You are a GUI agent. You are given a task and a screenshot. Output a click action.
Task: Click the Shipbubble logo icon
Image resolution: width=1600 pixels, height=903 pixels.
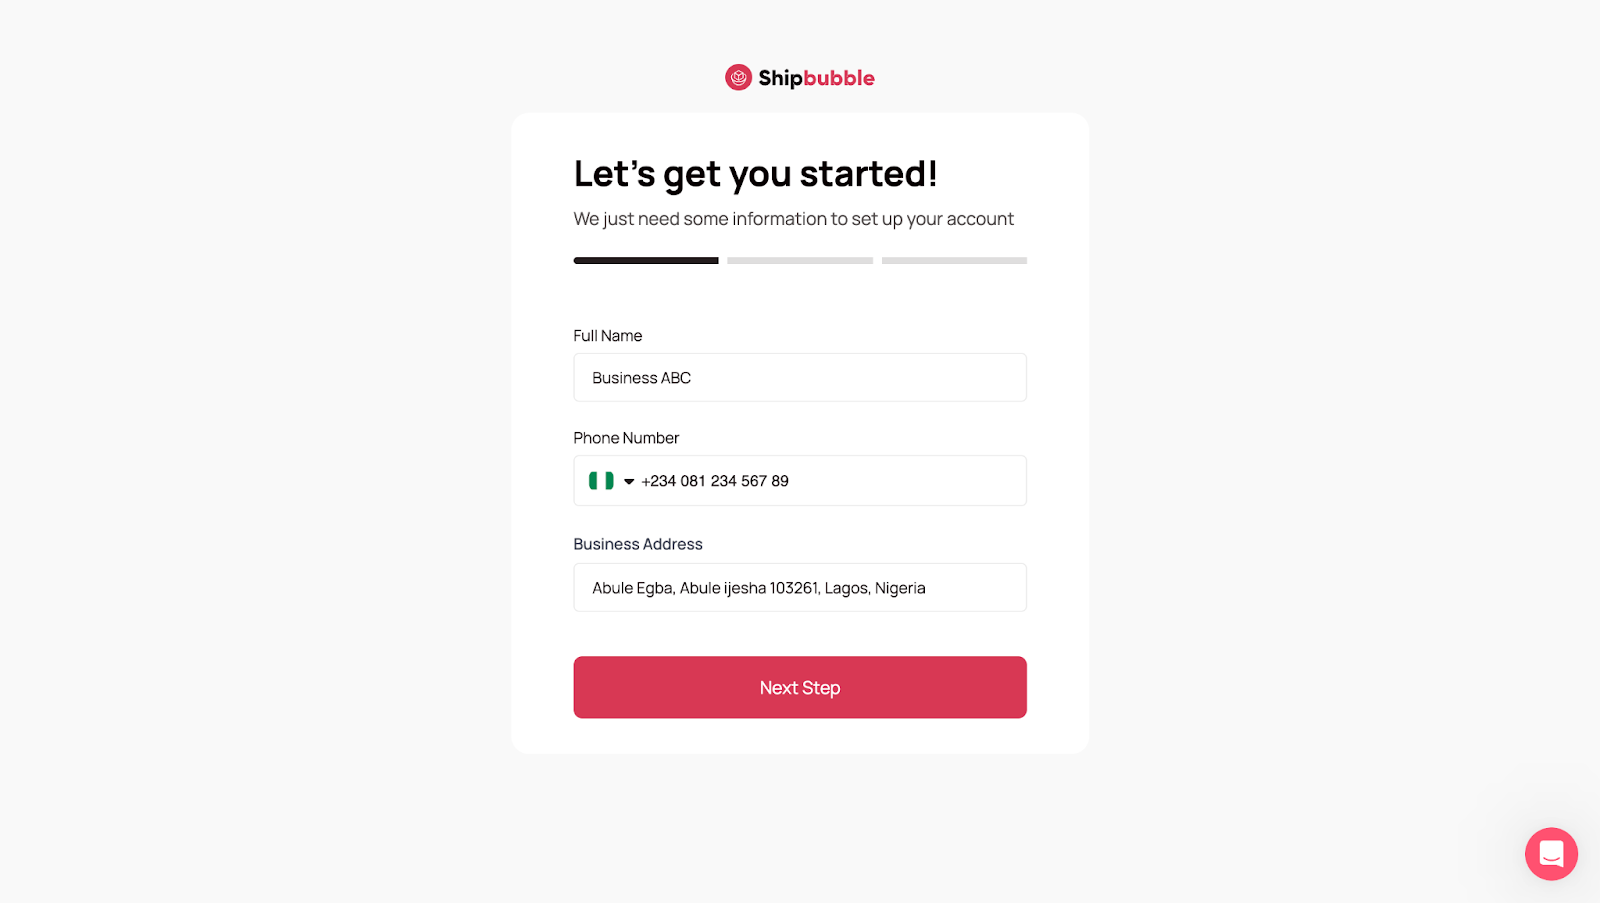pyautogui.click(x=738, y=77)
